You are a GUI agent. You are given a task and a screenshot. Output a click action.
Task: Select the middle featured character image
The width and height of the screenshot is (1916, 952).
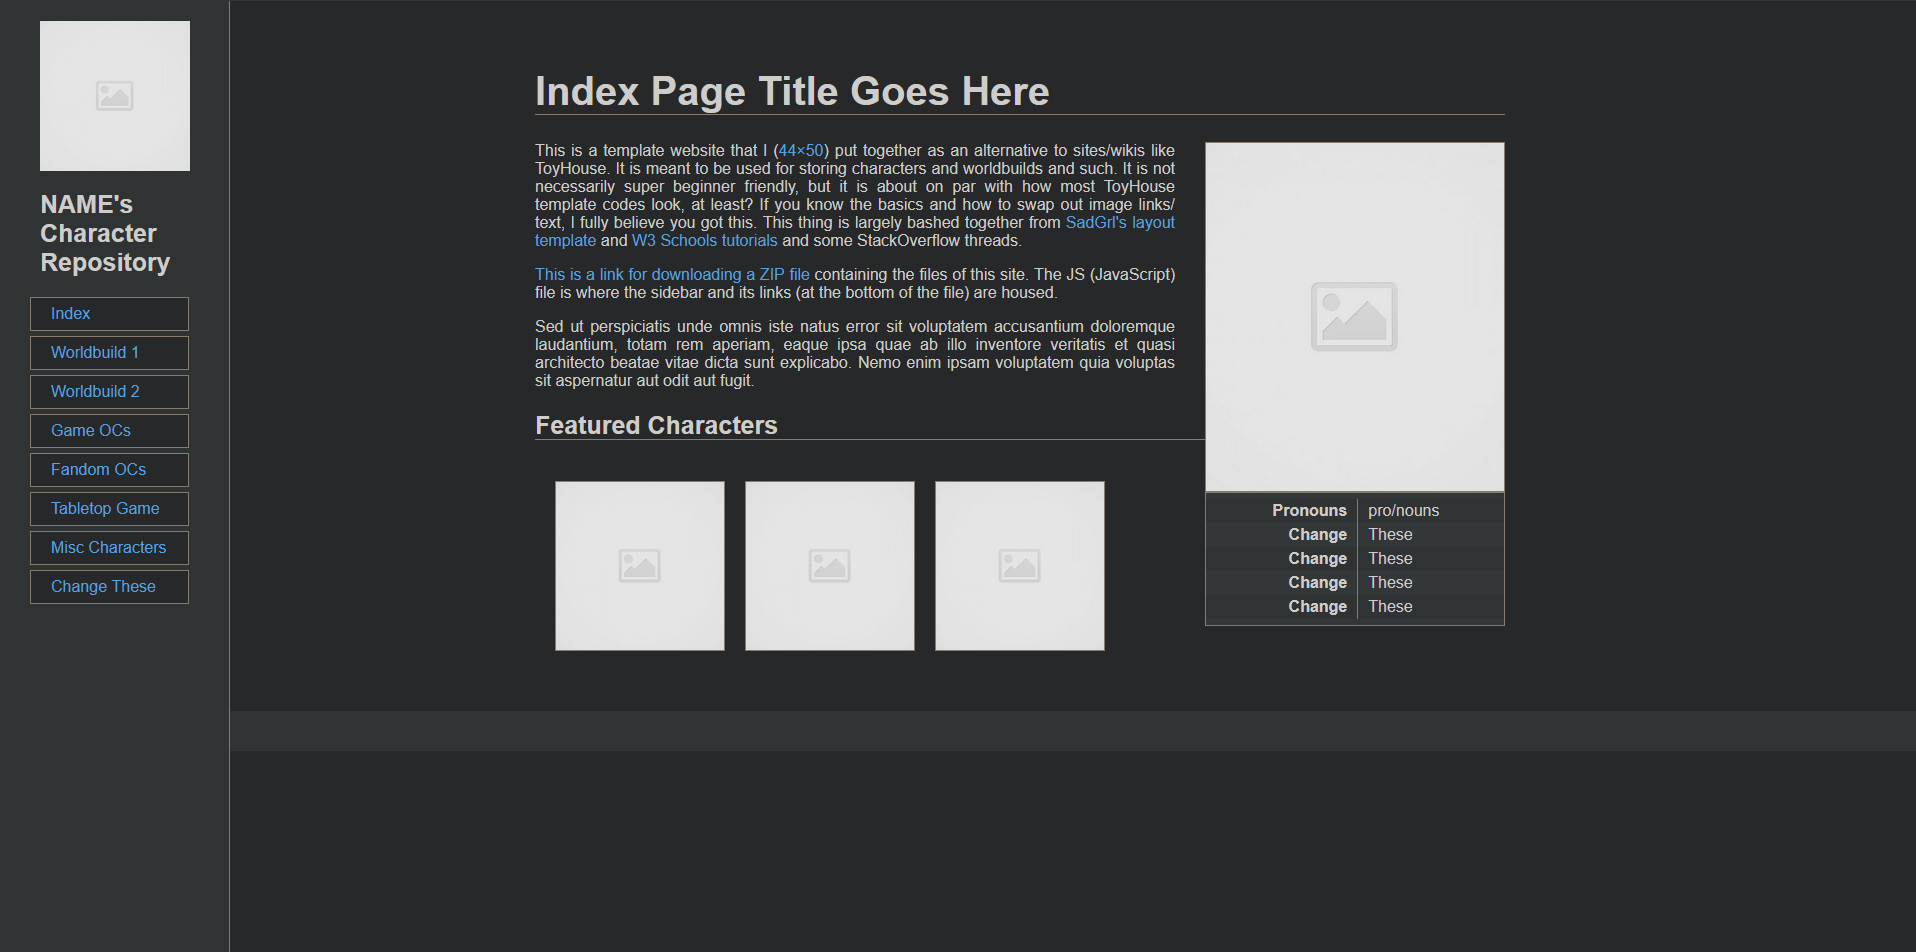[830, 566]
